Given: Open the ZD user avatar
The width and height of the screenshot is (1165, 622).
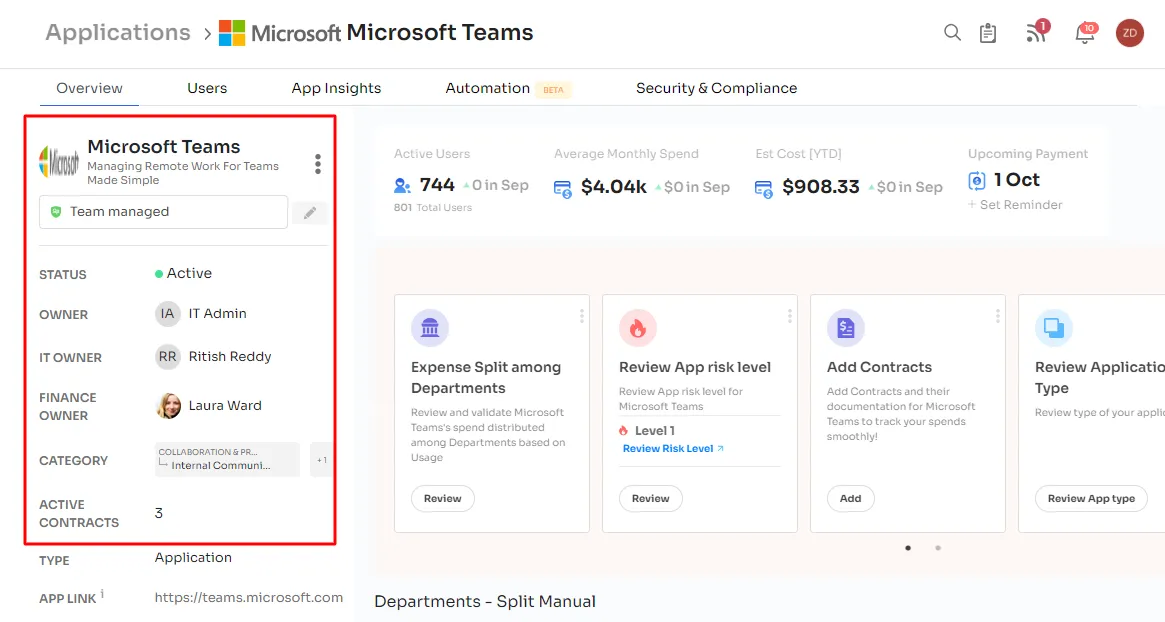Looking at the screenshot, I should click(x=1129, y=33).
